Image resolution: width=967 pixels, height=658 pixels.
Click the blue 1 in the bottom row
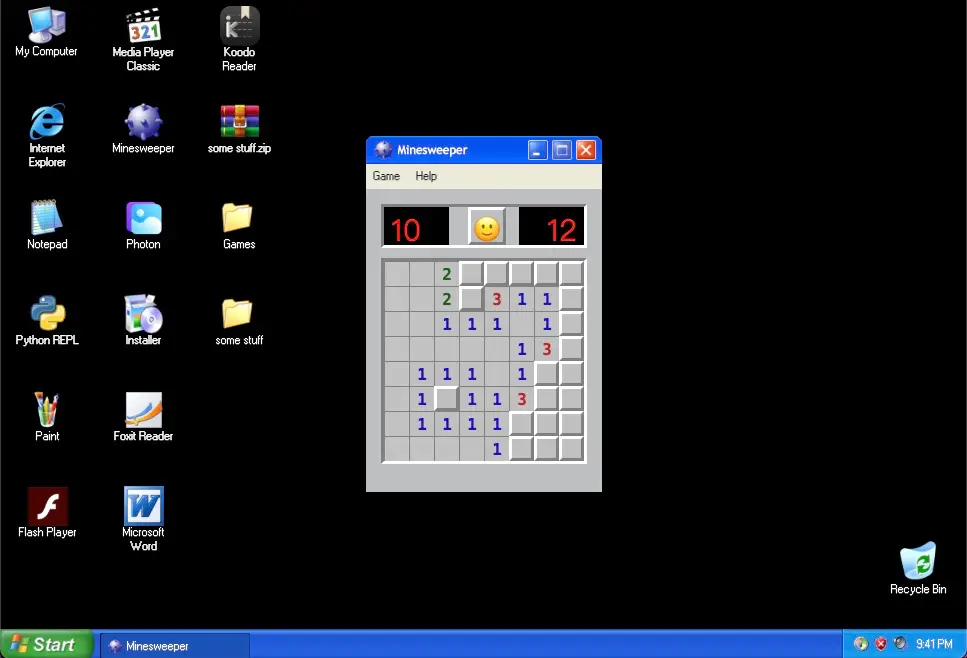(497, 449)
